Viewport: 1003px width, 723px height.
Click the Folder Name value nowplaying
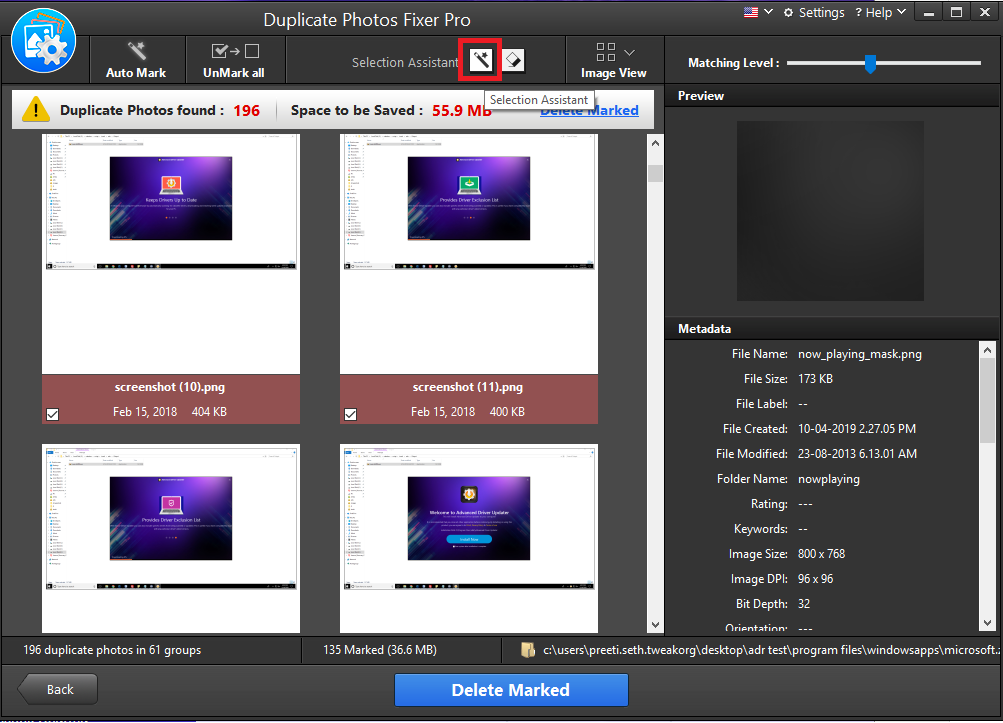[x=829, y=479]
